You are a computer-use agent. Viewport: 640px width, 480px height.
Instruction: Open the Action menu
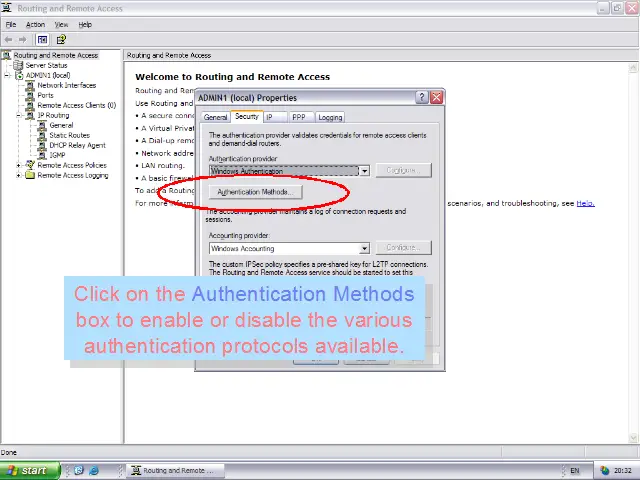click(36, 24)
